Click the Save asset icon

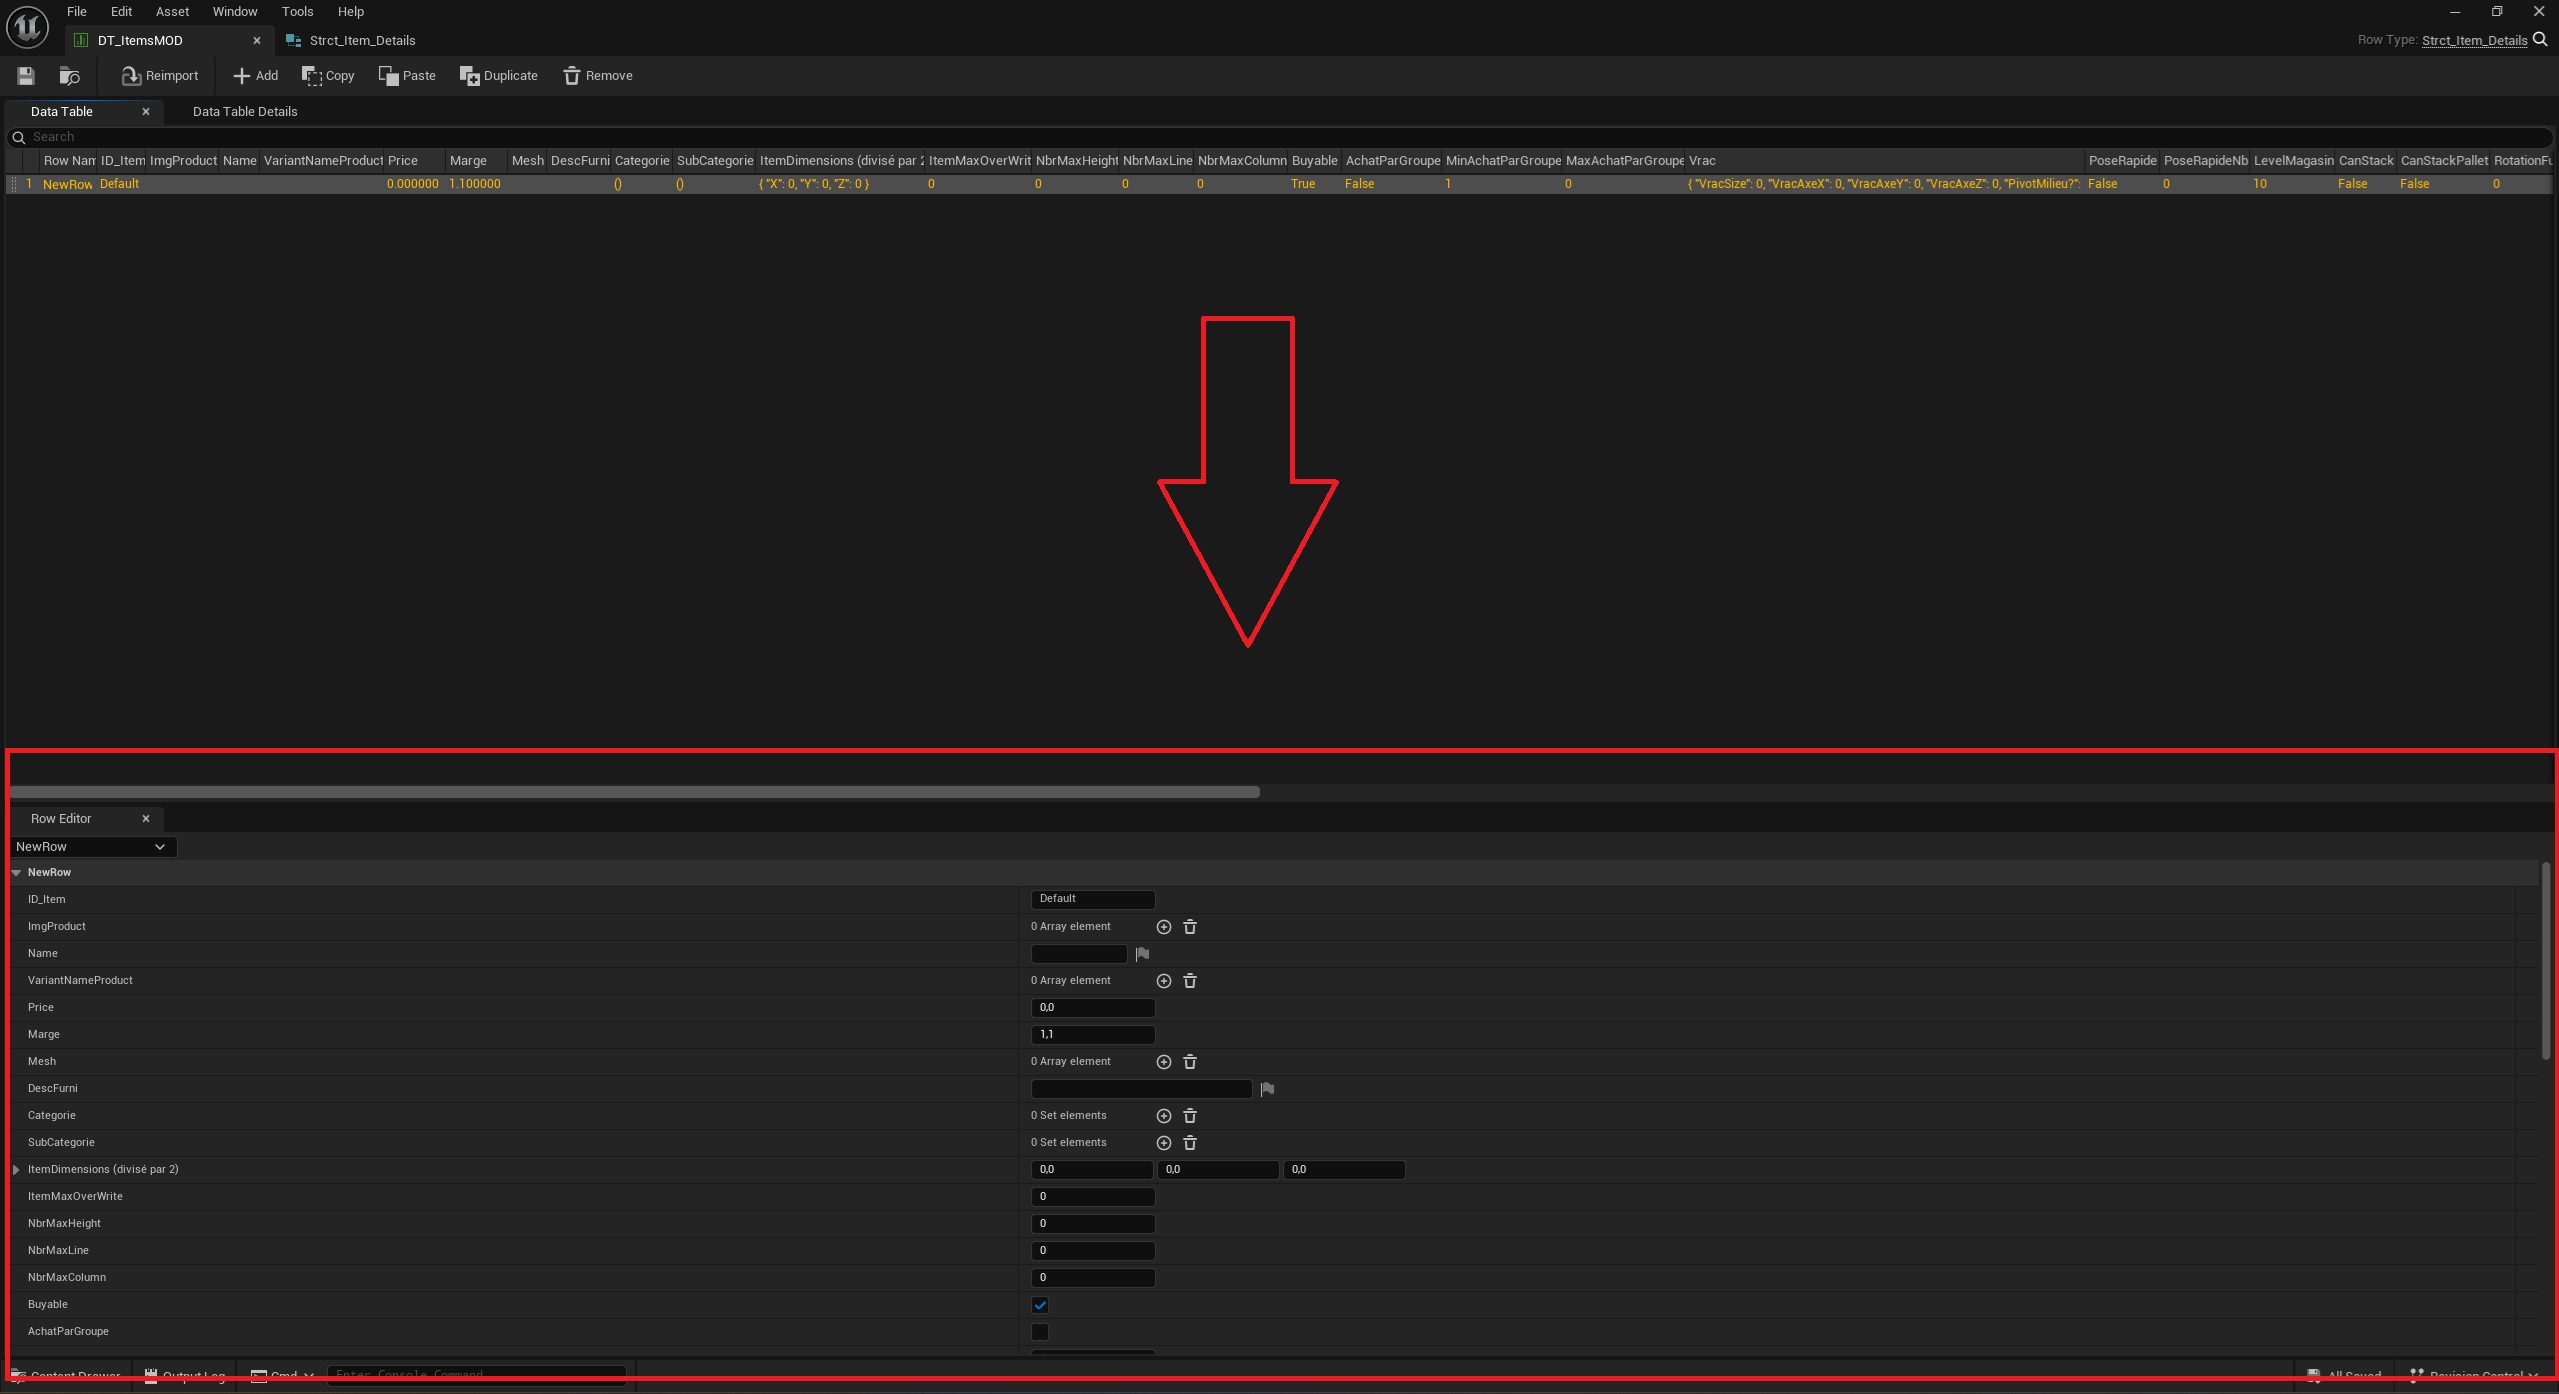(26, 76)
